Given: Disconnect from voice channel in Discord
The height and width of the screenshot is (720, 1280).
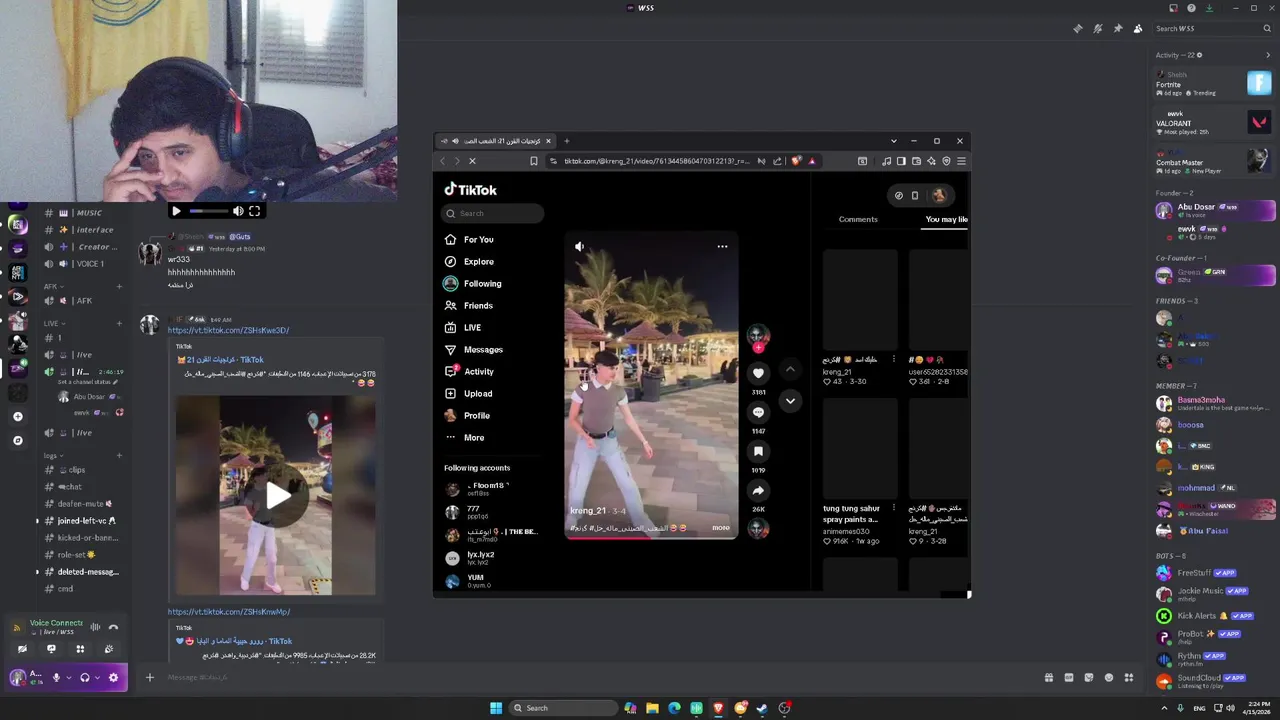Looking at the screenshot, I should pos(113,627).
